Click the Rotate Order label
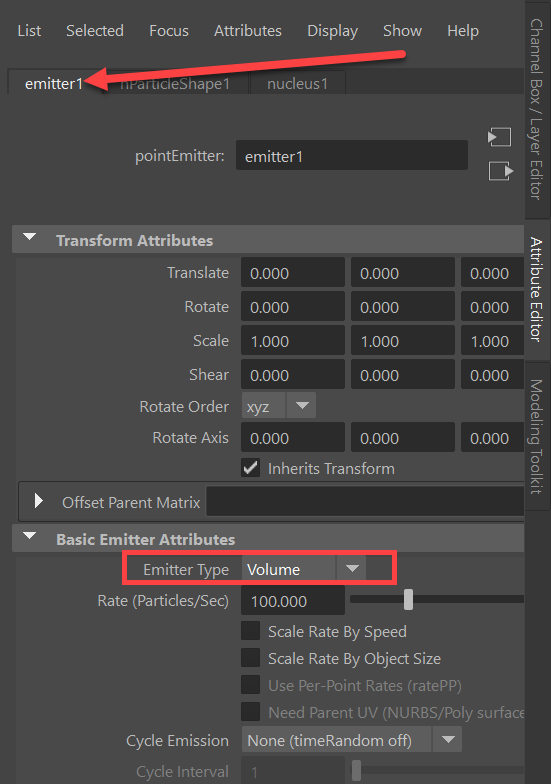 (x=184, y=406)
